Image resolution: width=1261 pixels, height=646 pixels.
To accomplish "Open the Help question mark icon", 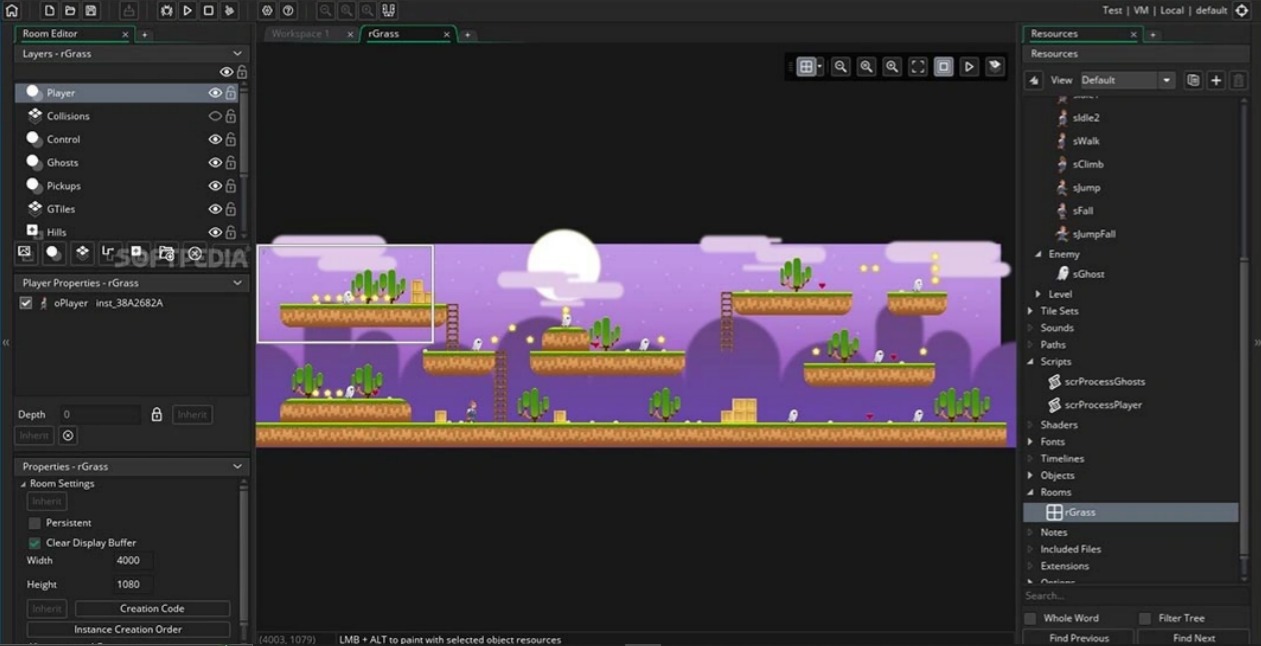I will pos(288,11).
